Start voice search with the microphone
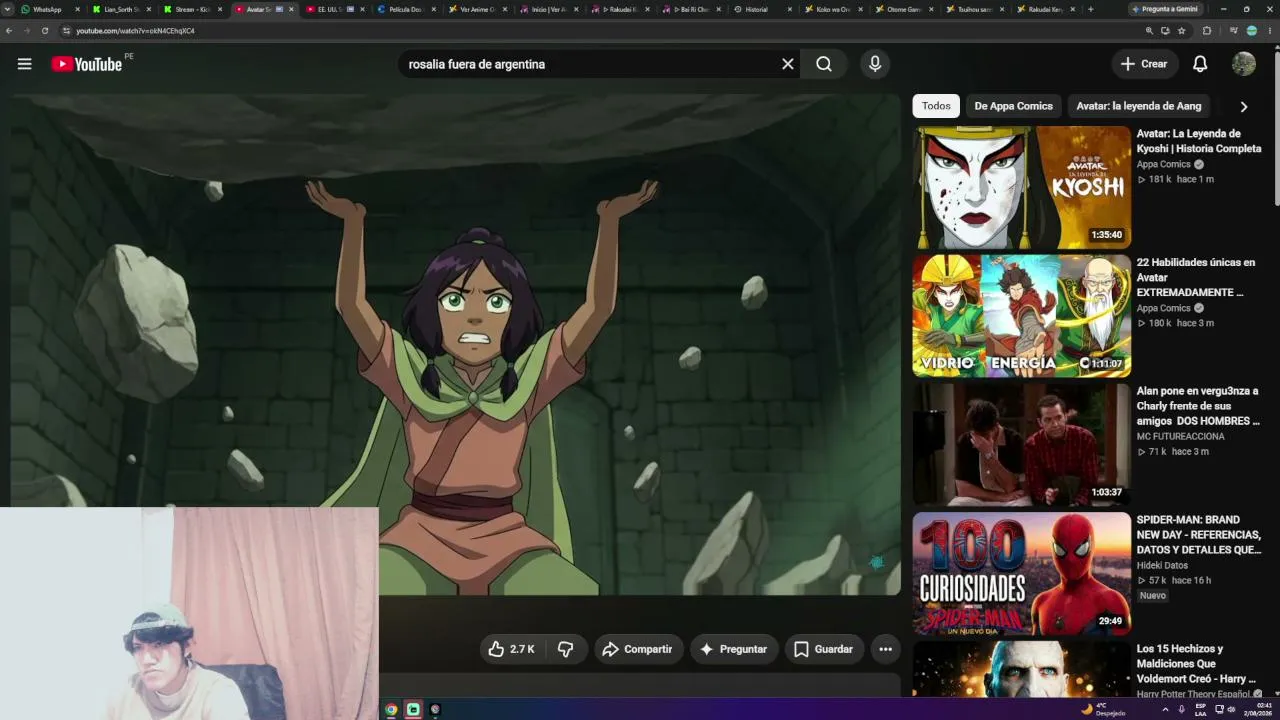1280x720 pixels. [875, 64]
